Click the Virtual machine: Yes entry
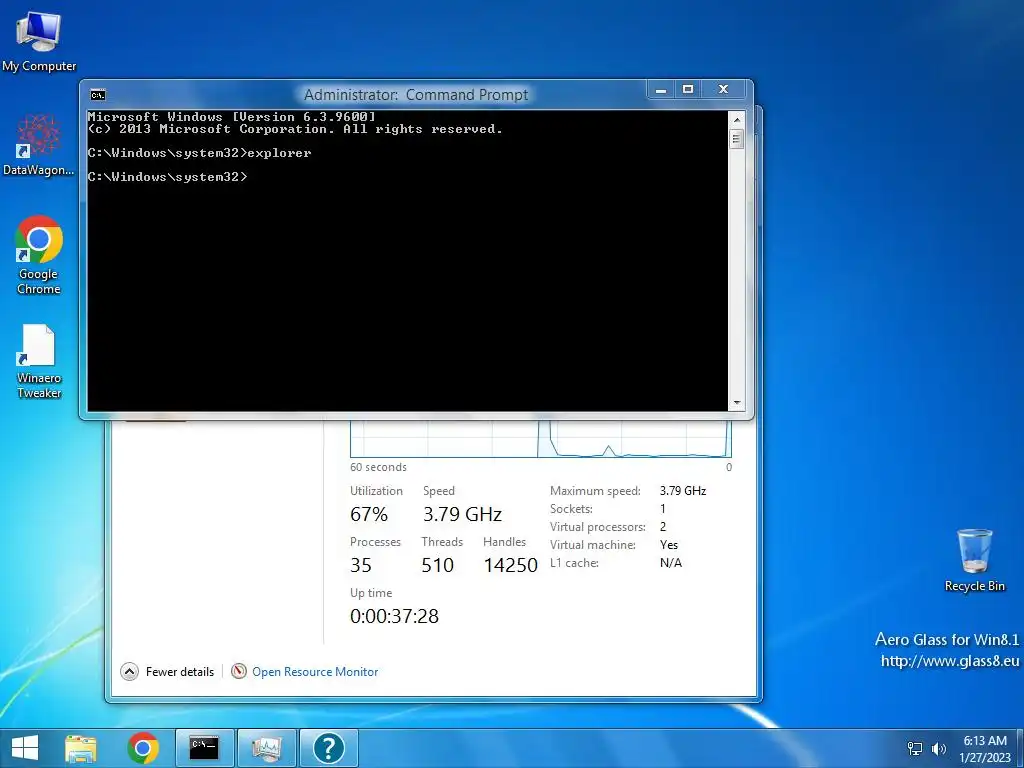 (x=614, y=545)
